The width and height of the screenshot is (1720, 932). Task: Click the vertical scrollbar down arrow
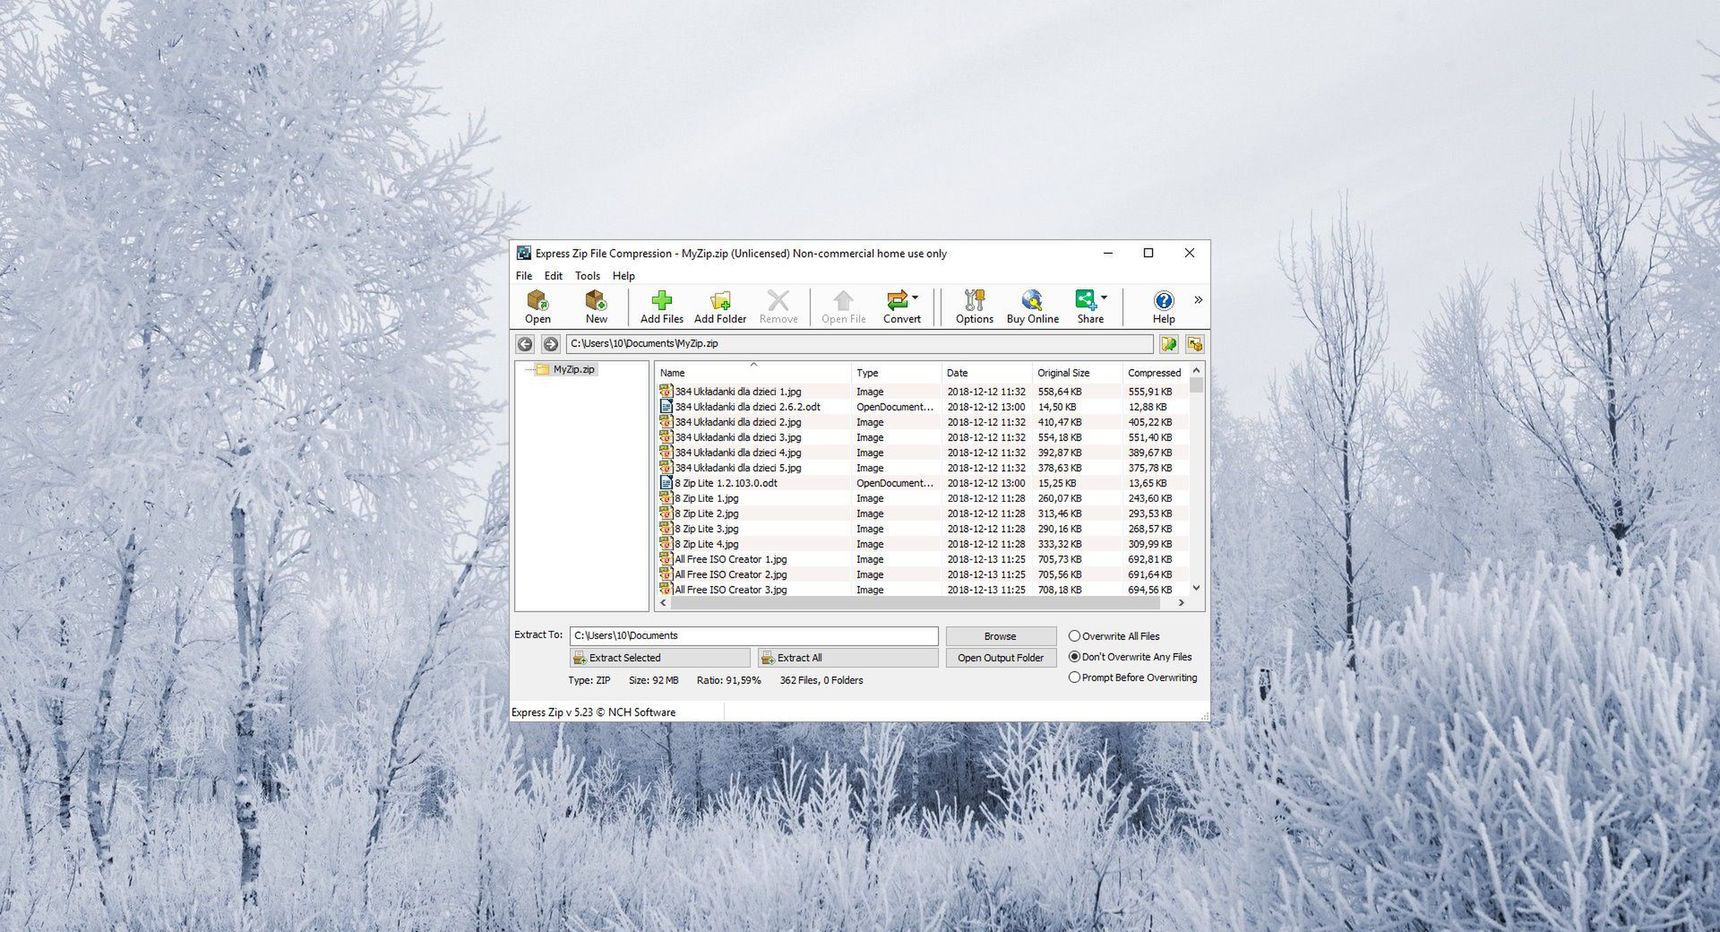(x=1196, y=588)
